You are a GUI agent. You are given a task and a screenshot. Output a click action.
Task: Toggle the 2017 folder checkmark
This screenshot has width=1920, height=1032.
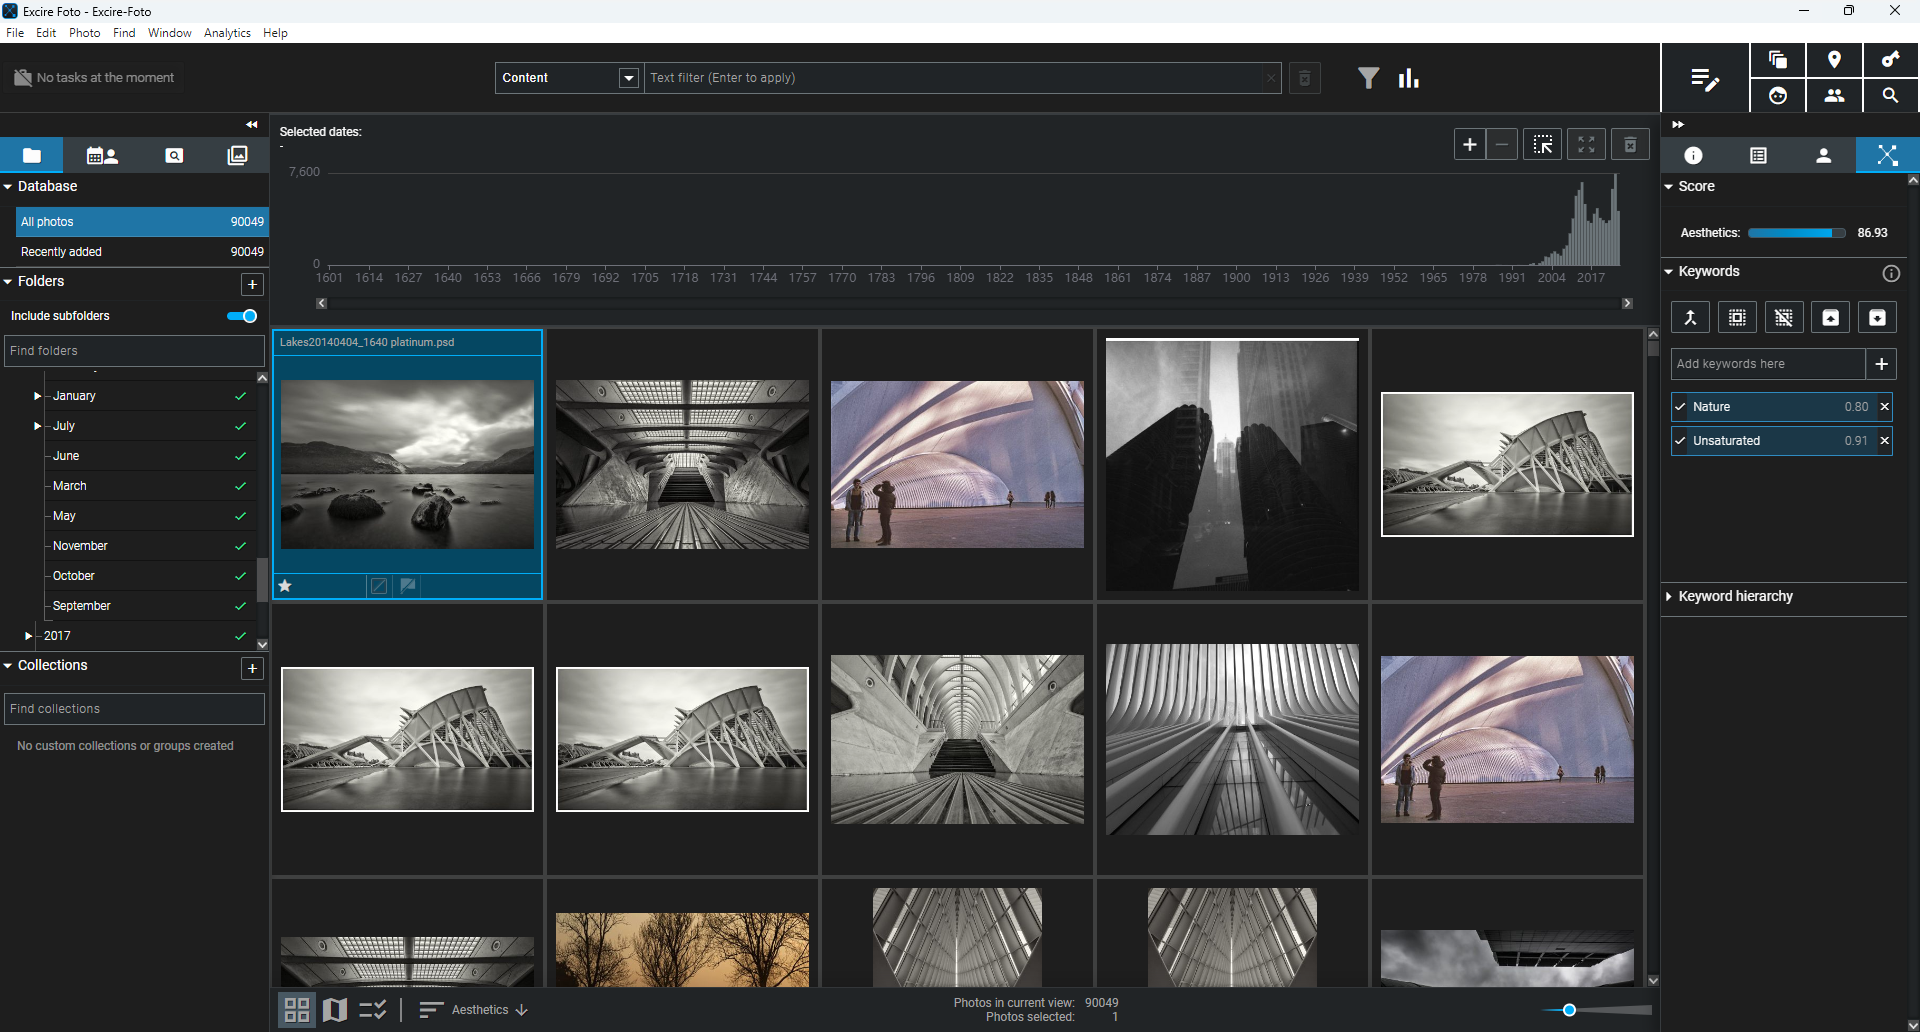pos(240,636)
